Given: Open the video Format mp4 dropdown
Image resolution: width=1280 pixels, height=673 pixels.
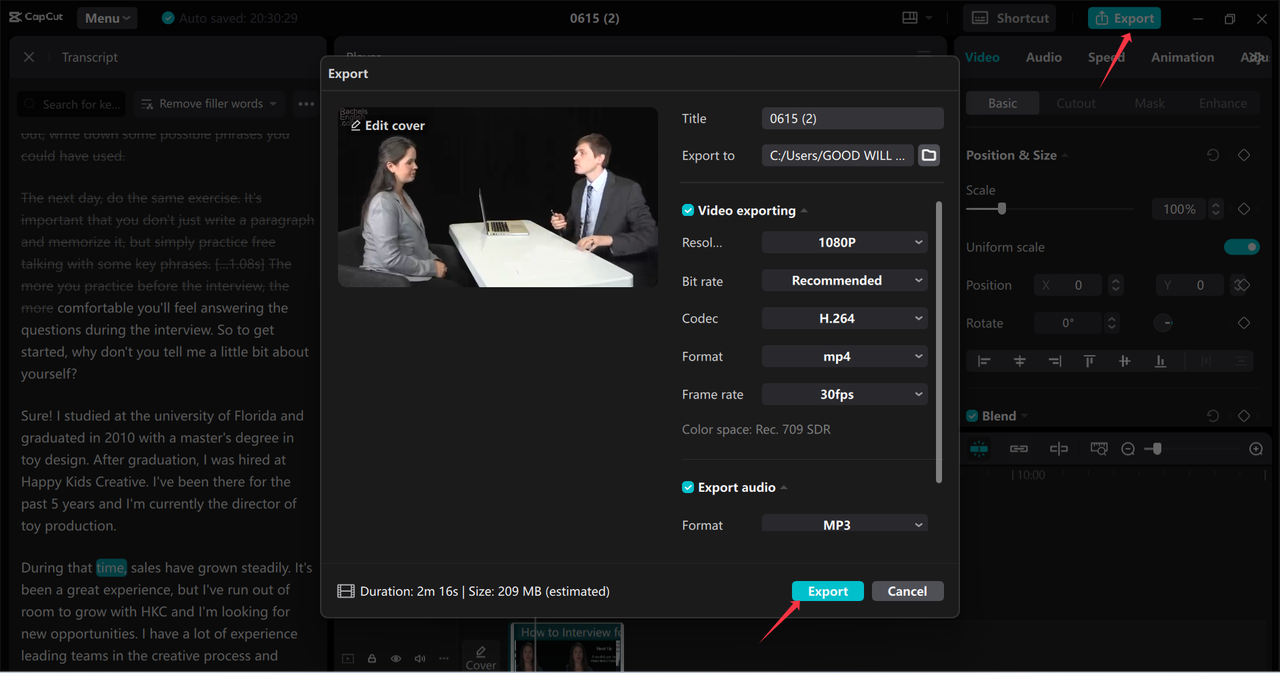Looking at the screenshot, I should [845, 356].
